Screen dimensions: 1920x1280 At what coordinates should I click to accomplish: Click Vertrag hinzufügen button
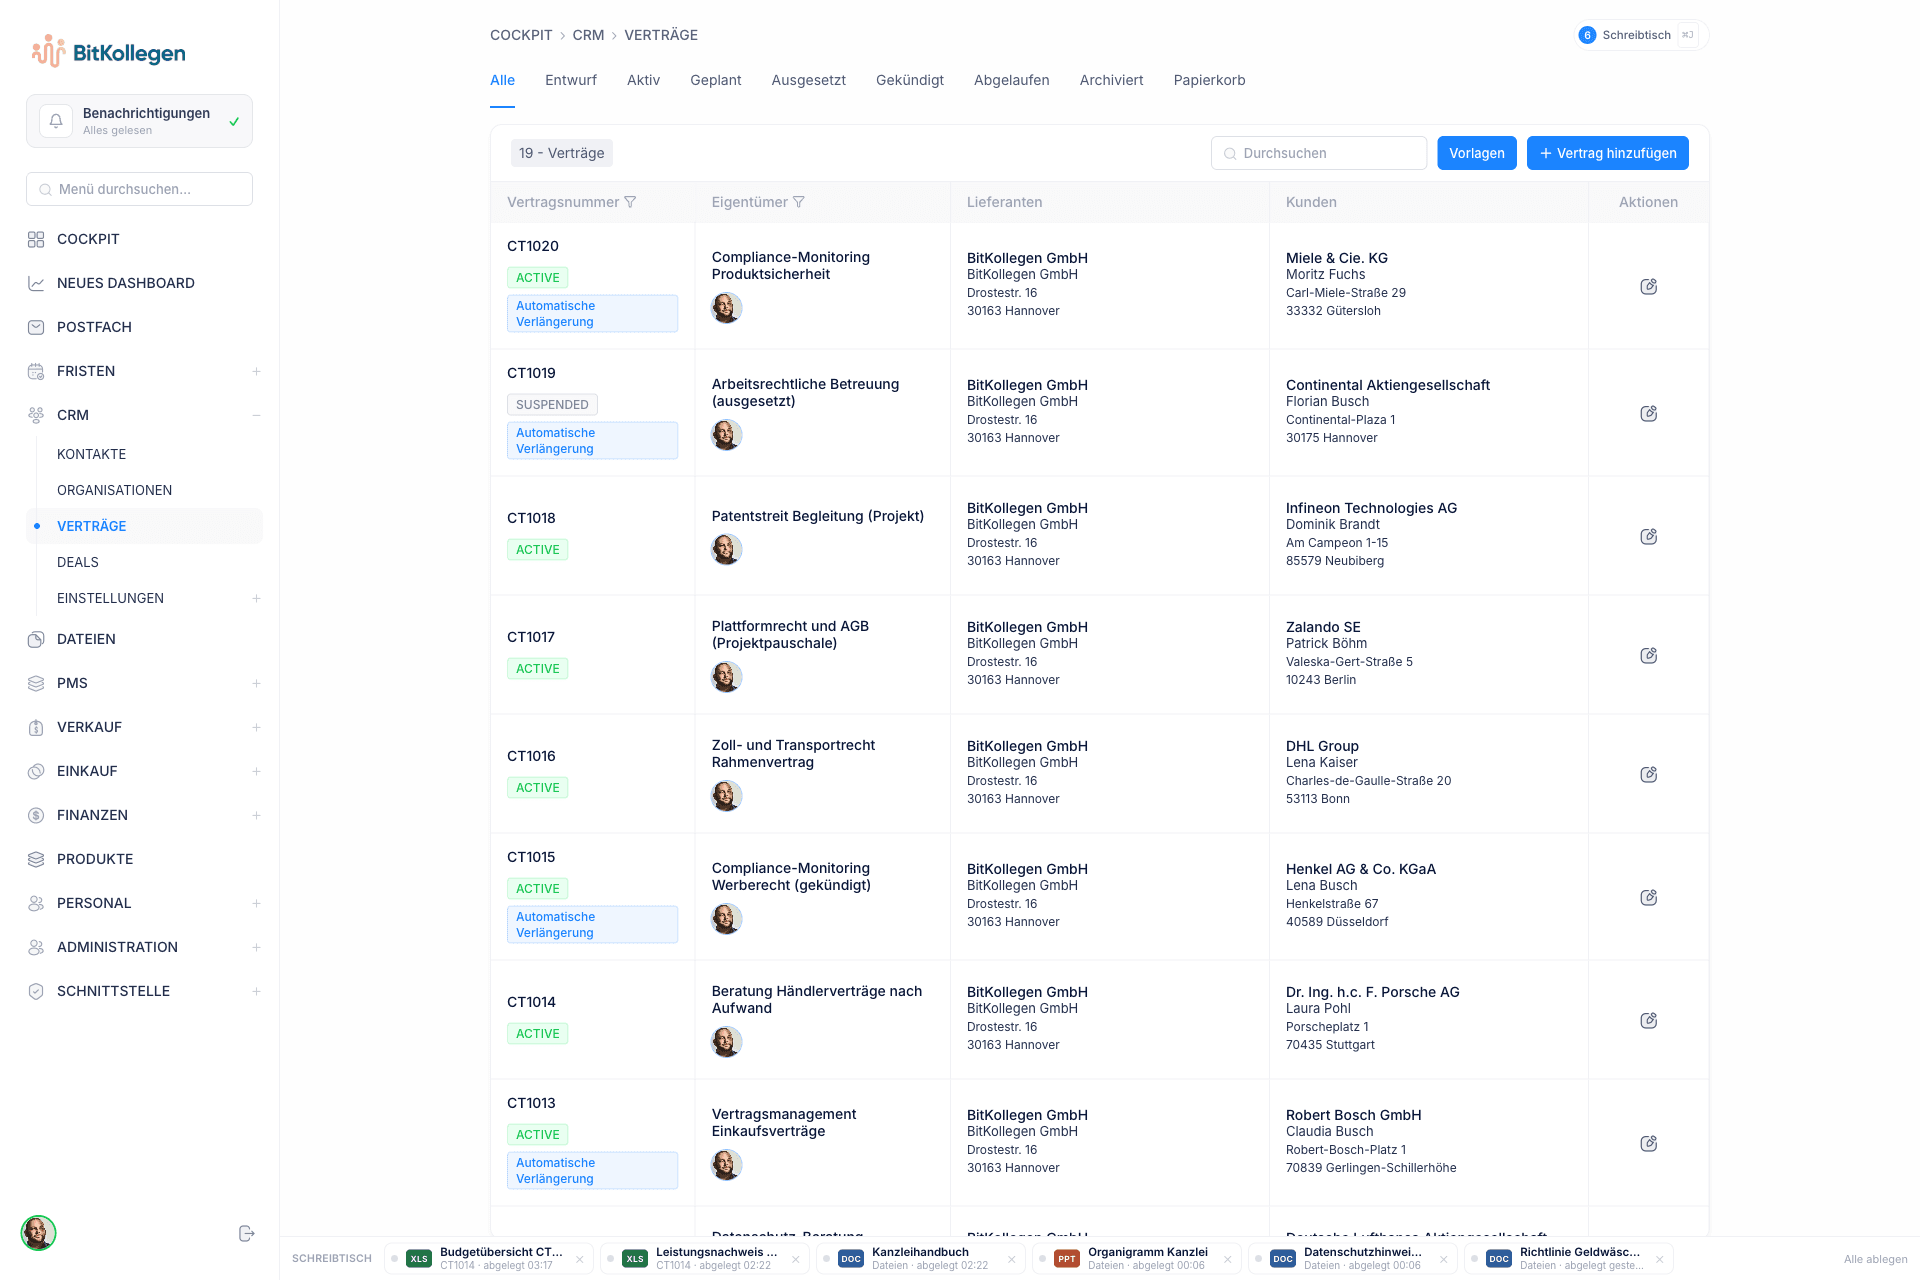coord(1607,153)
